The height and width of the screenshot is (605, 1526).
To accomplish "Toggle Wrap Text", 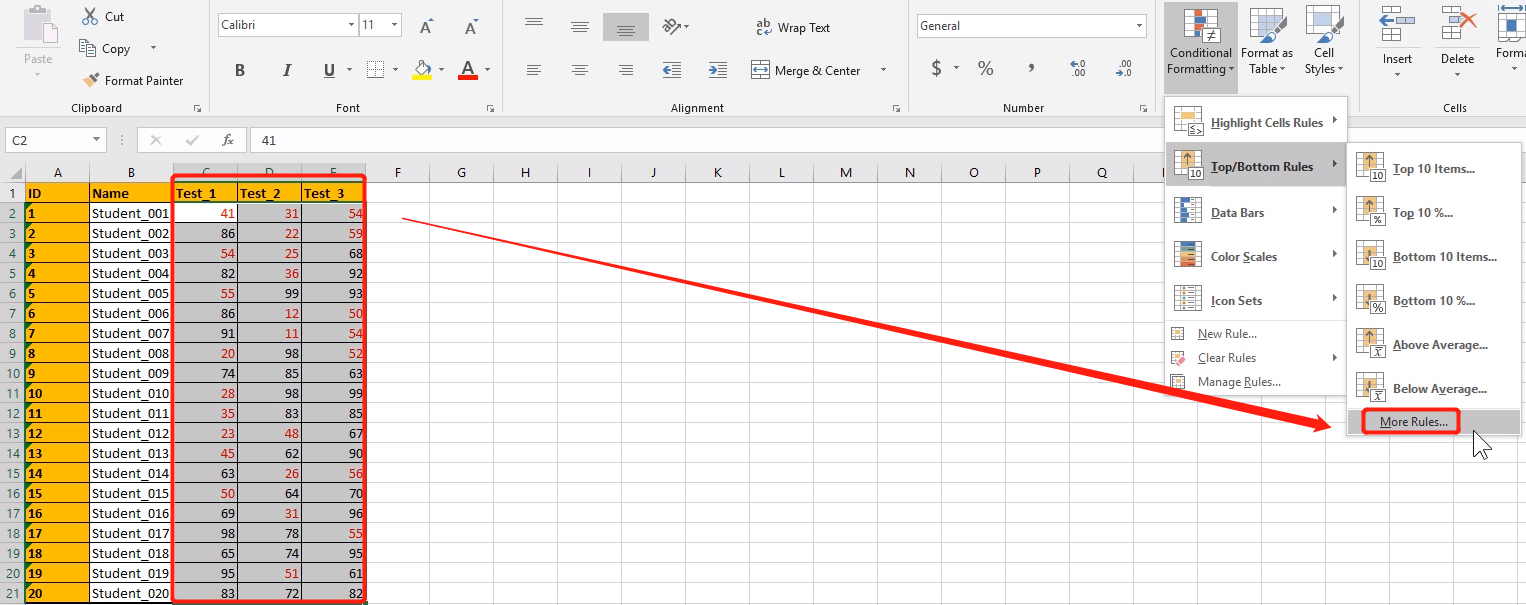I will pos(793,27).
